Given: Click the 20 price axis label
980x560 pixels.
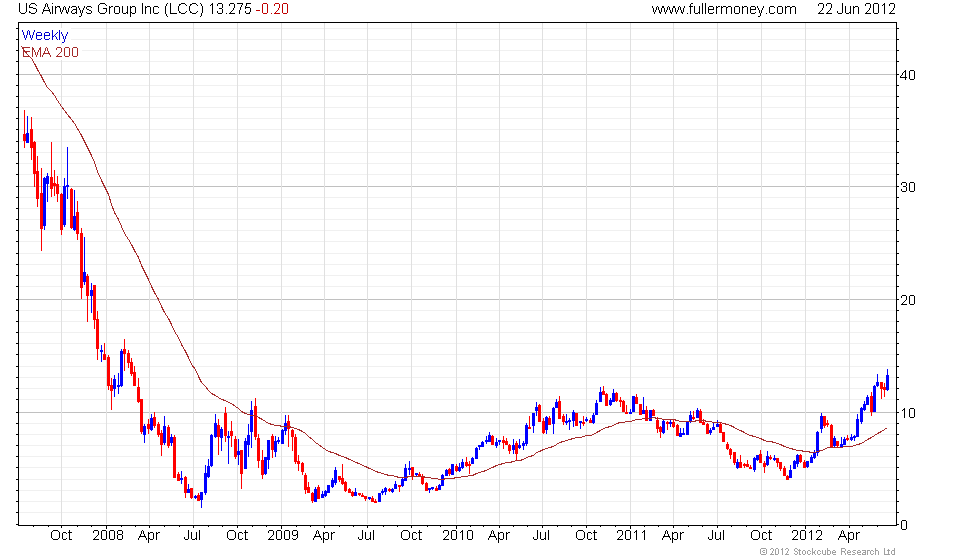Looking at the screenshot, I should pos(908,300).
